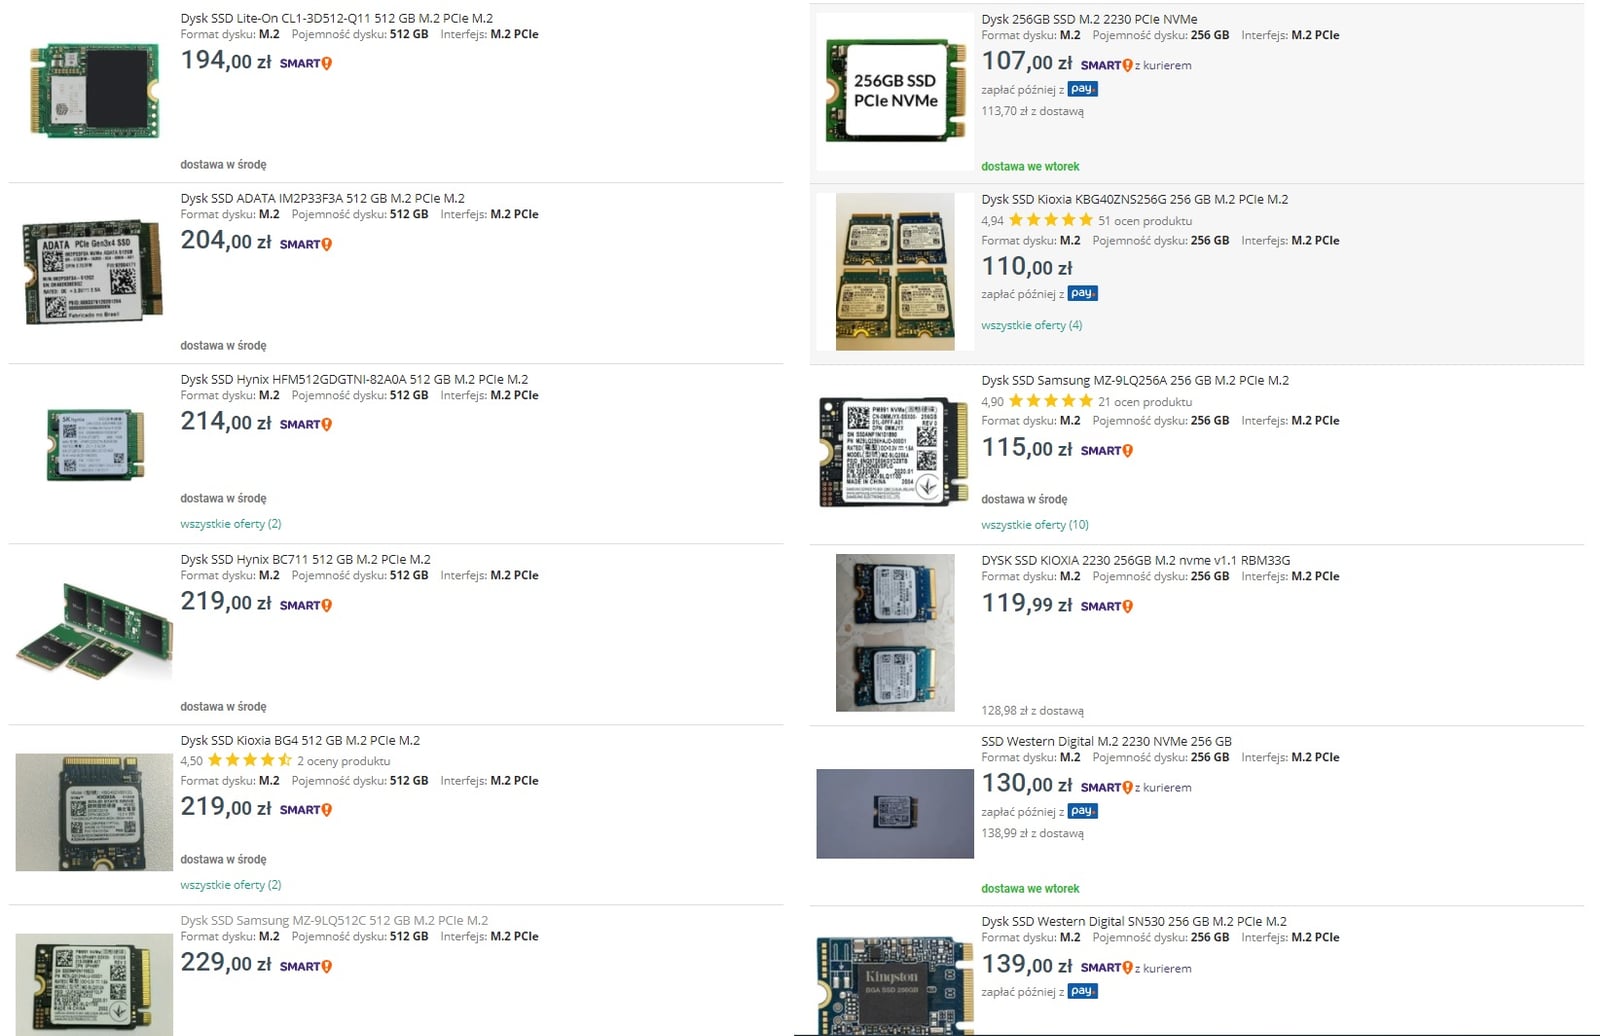
Task: Open Dysk SSD Lite-On CL1-3D512-Q11 listing title
Action: coord(336,18)
